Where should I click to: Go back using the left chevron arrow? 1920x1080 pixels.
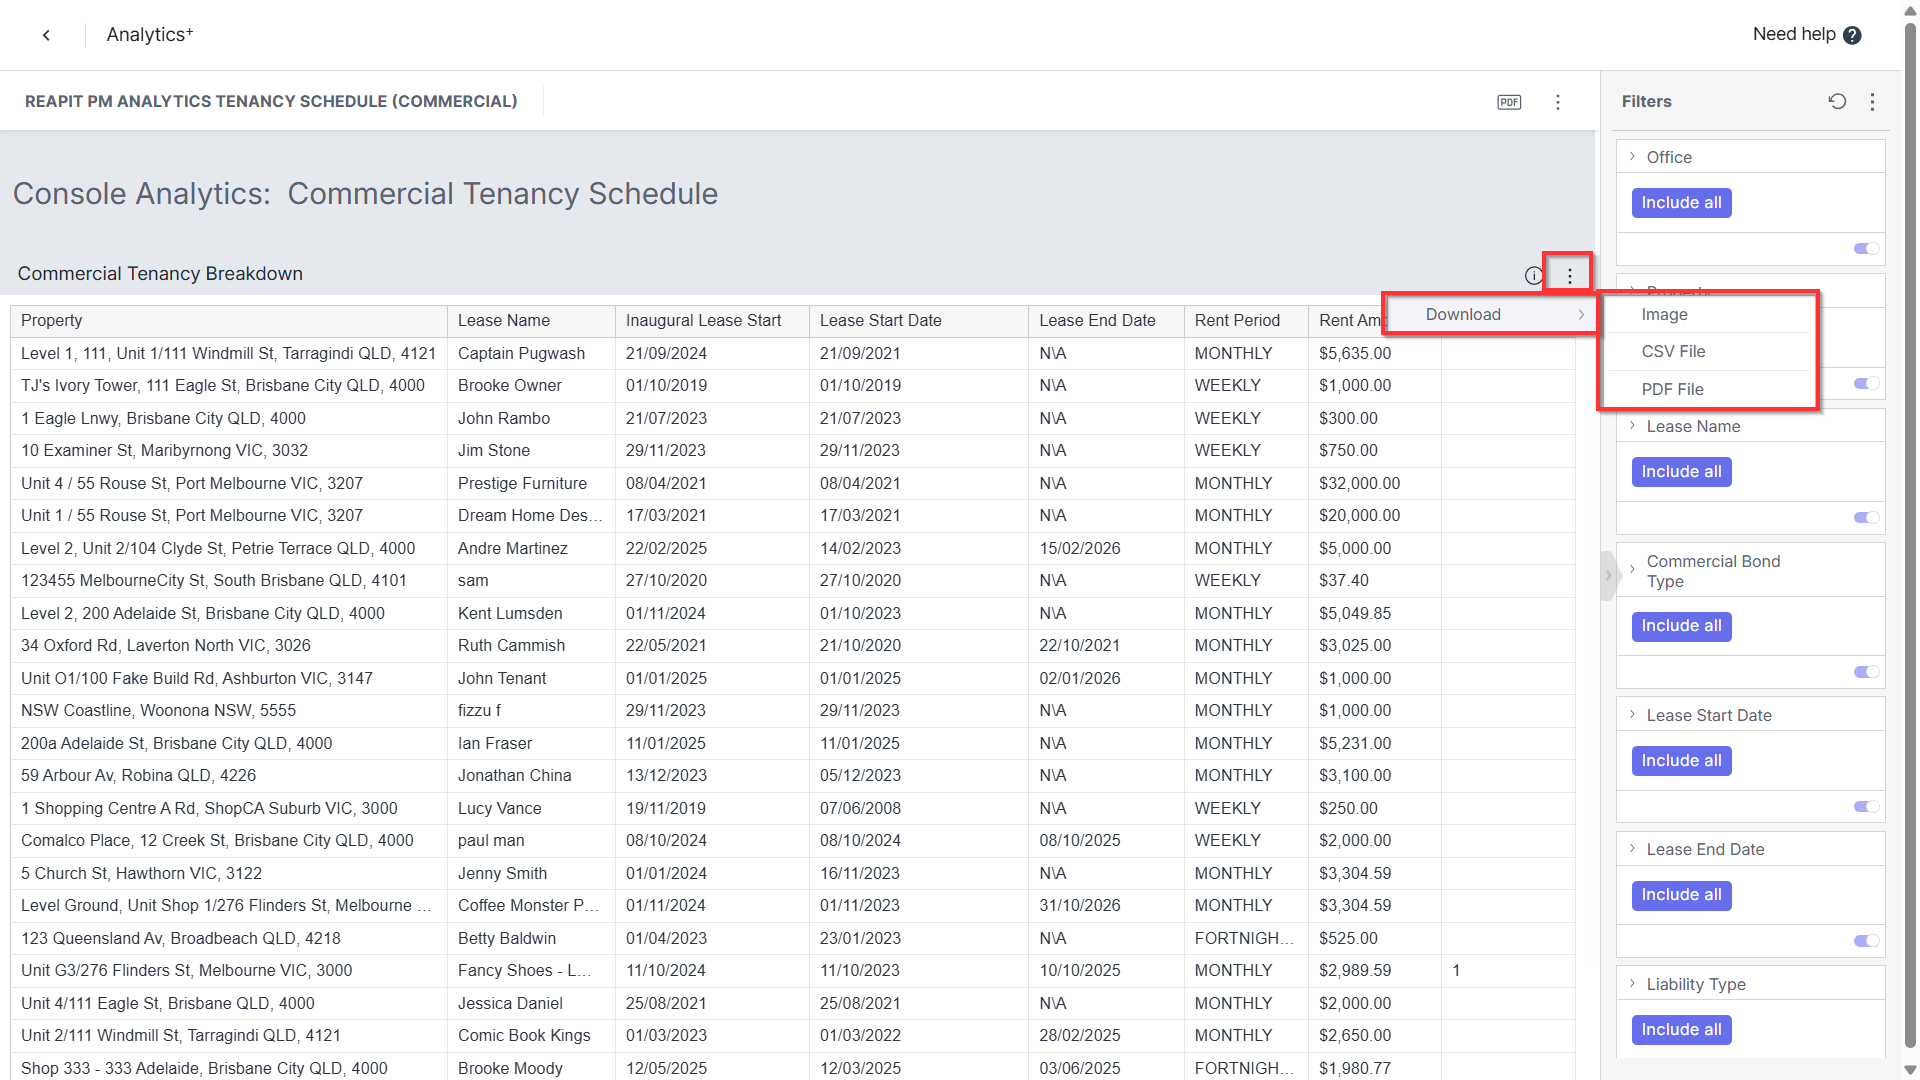(x=46, y=35)
